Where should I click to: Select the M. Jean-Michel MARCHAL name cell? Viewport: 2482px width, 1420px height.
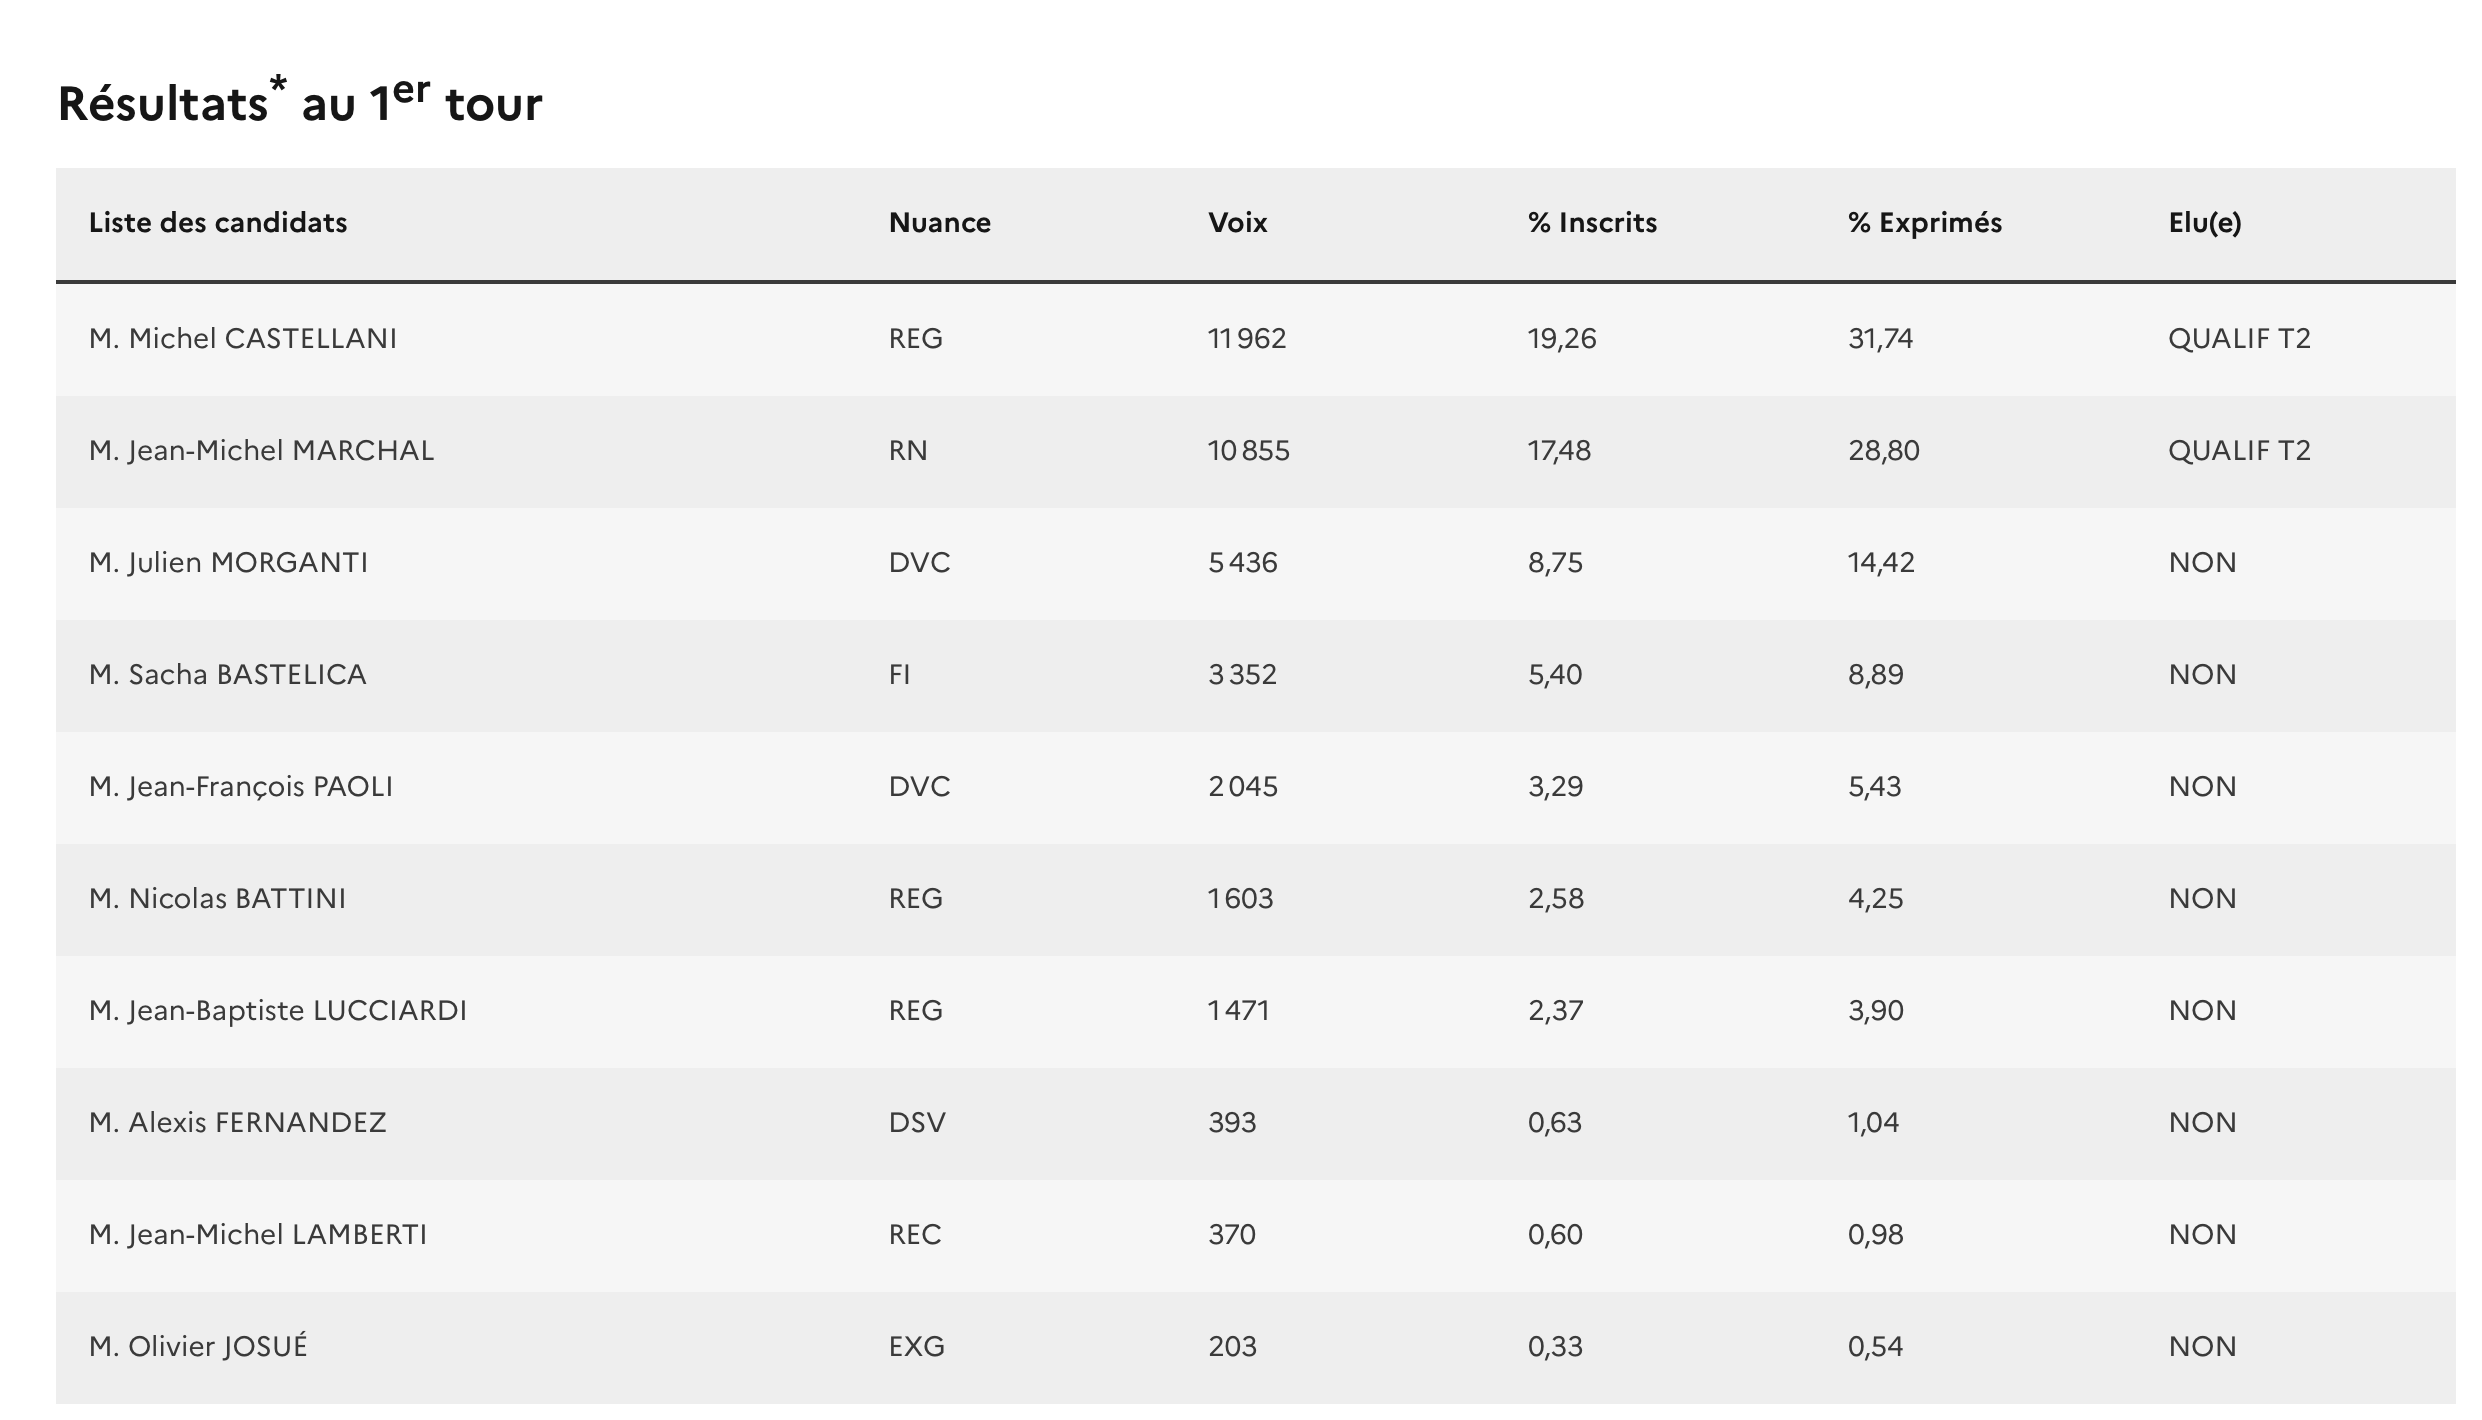[x=261, y=451]
